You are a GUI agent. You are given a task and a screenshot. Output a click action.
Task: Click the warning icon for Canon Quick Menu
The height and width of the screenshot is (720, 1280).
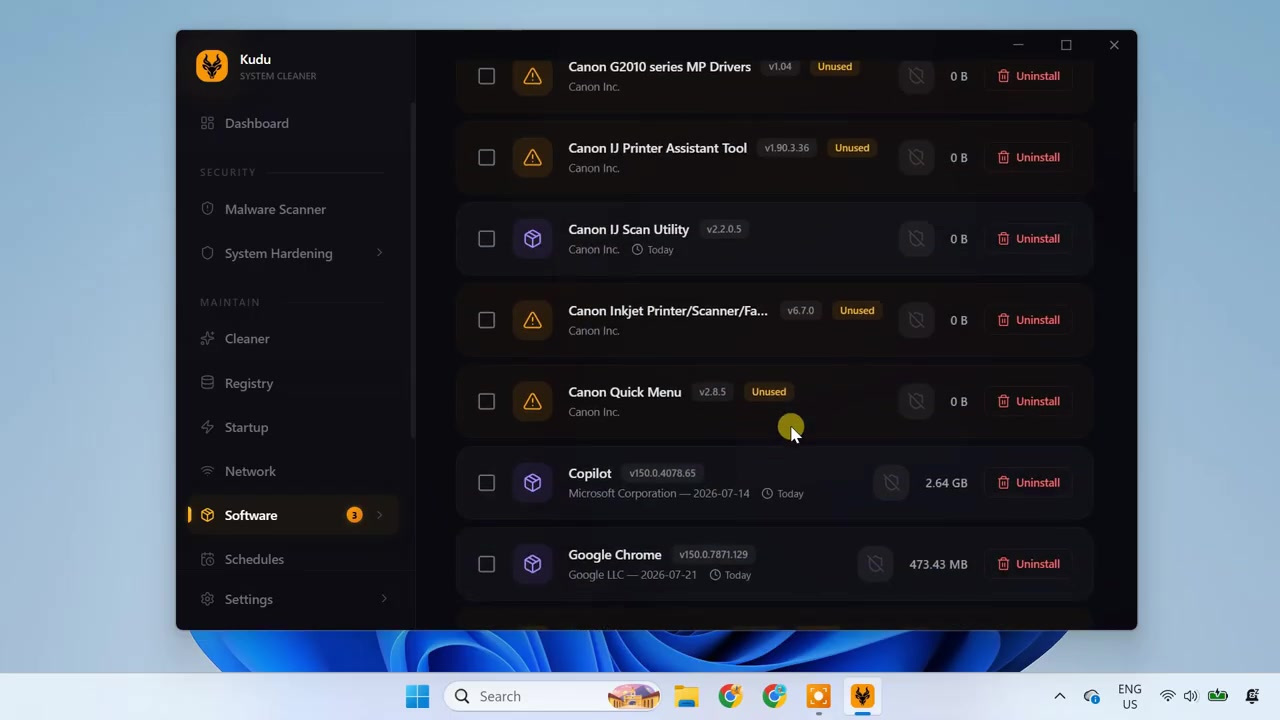click(x=532, y=401)
